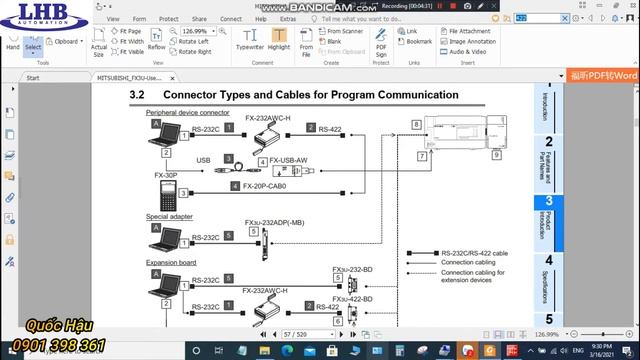Go to the next page
640x360 pixels.
[341, 335]
